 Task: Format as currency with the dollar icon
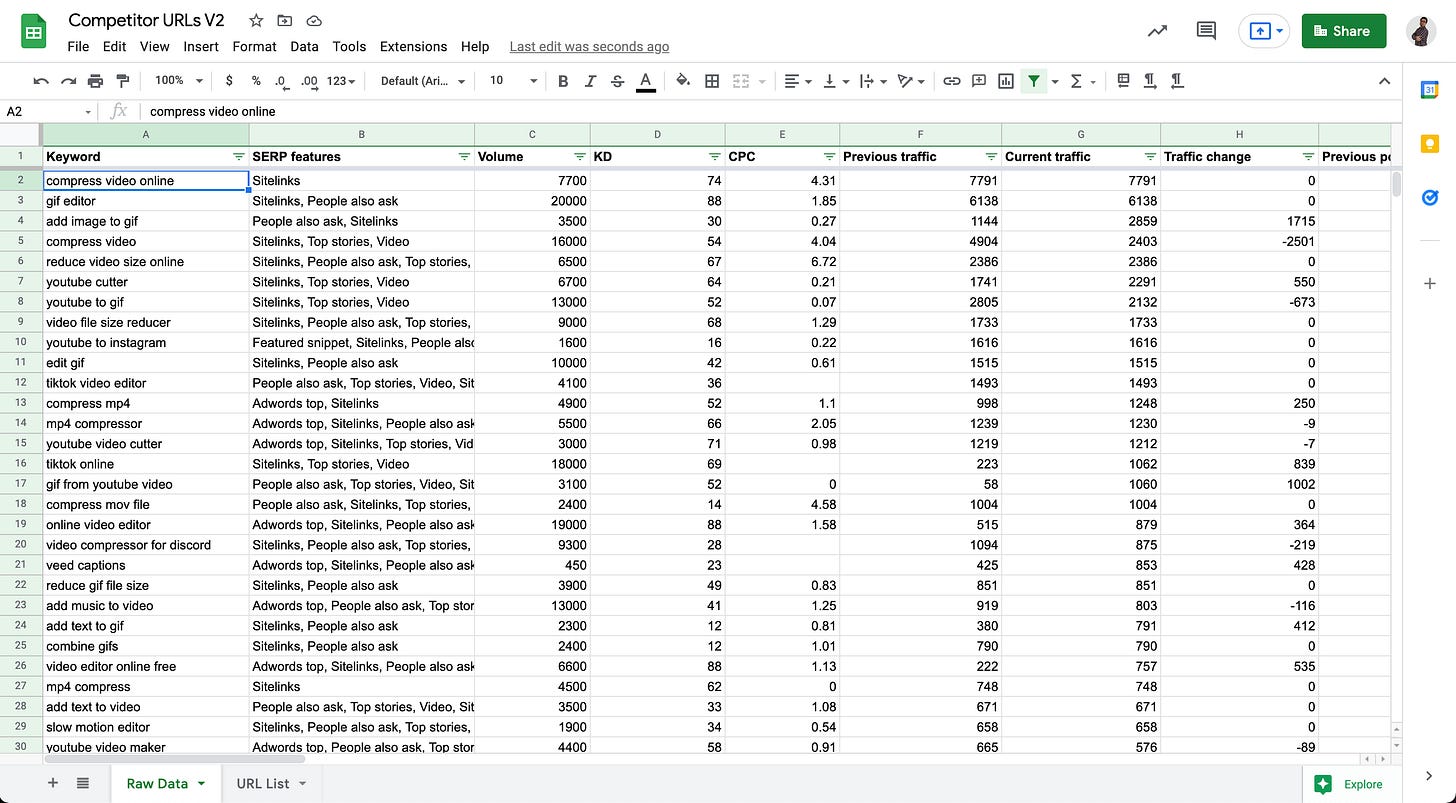[x=229, y=81]
